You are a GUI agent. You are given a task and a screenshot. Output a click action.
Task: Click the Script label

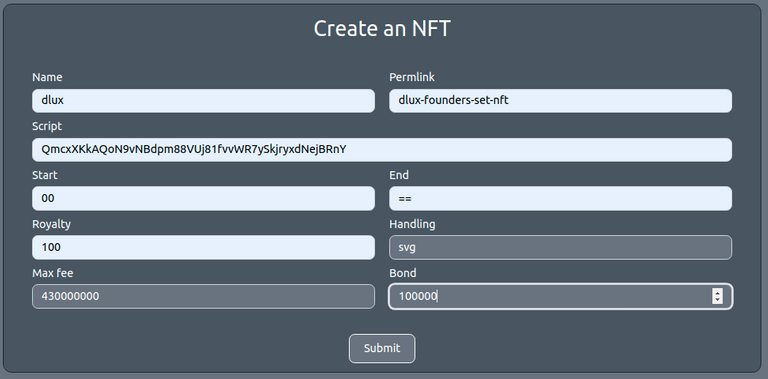tap(47, 126)
